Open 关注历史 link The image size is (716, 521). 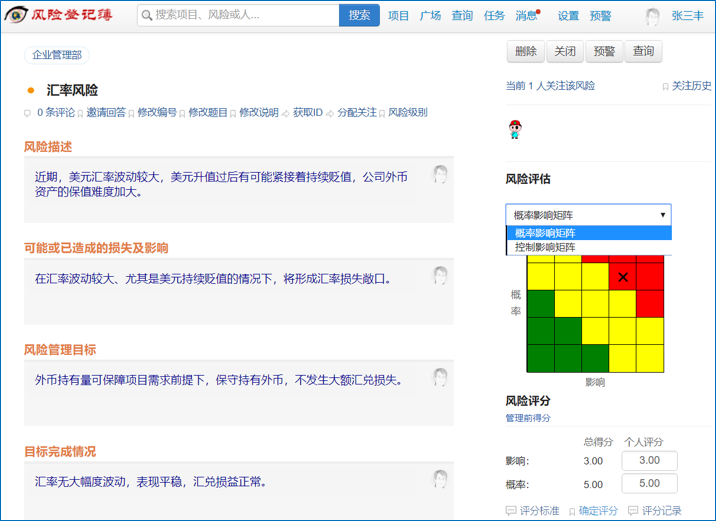[691, 86]
